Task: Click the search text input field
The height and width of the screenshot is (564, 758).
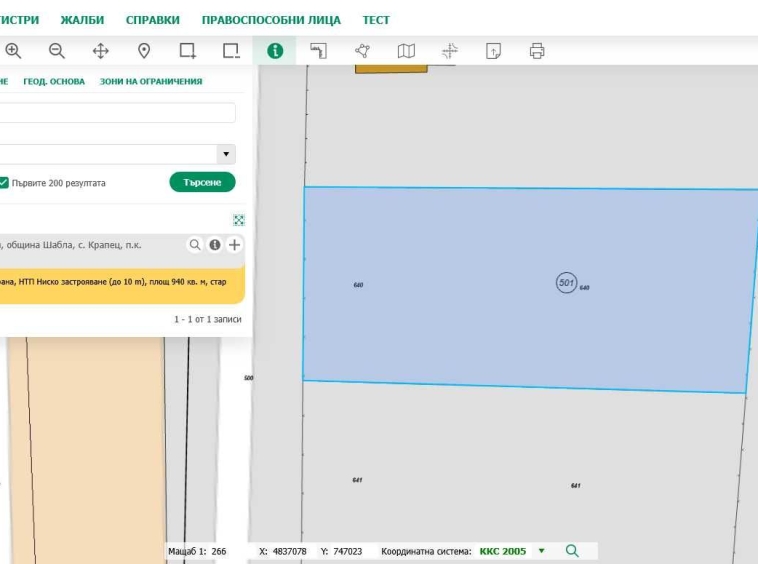Action: click(x=118, y=112)
